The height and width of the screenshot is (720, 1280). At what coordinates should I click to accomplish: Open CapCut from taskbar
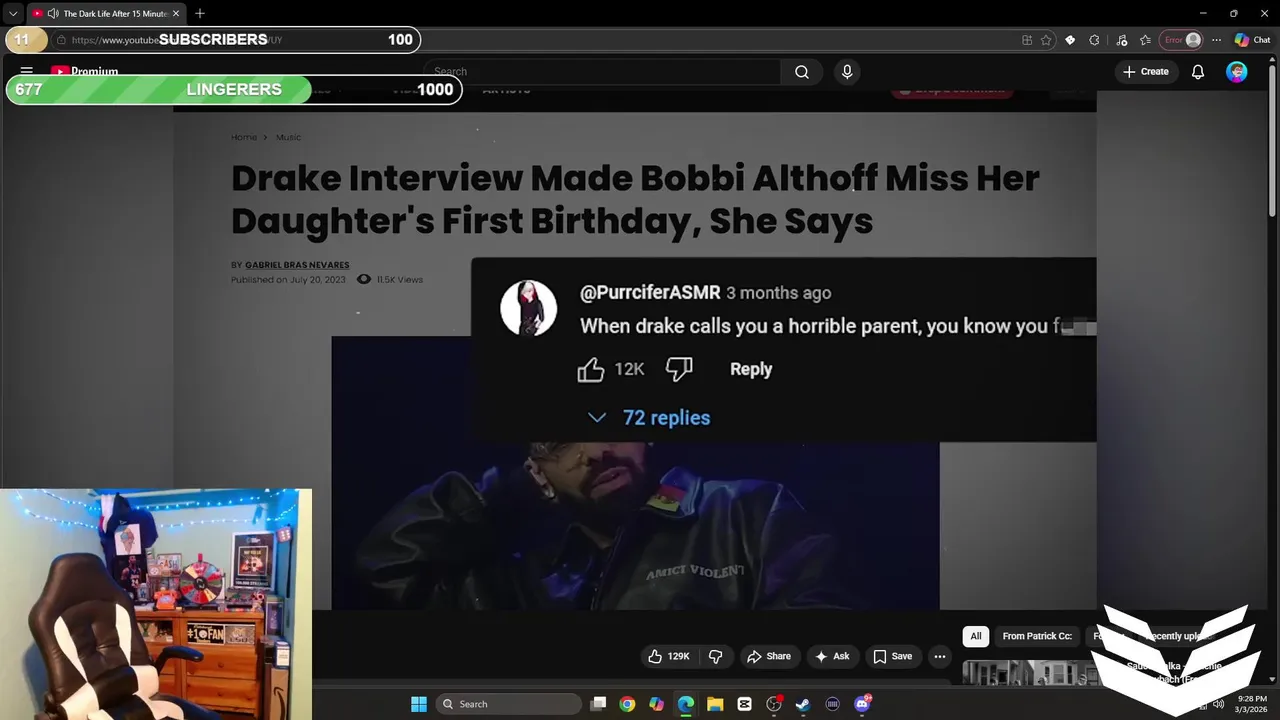[744, 704]
